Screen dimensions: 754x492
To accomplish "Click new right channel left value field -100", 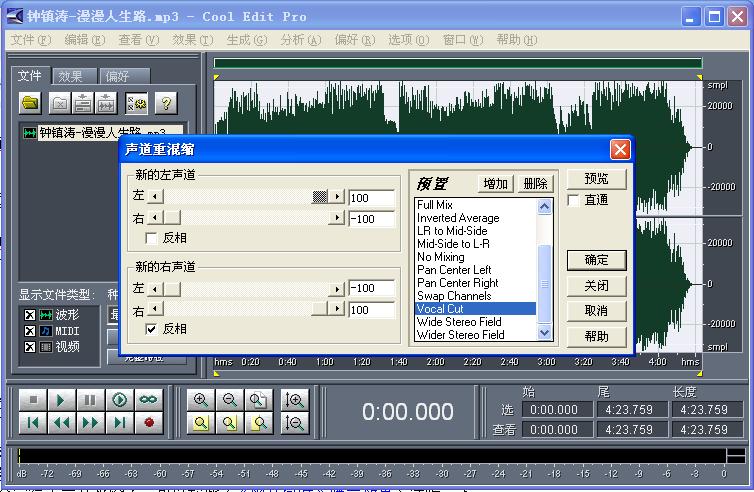I will (372, 289).
